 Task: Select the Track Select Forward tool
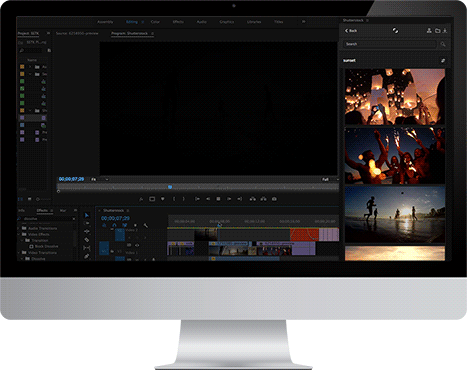[87, 223]
